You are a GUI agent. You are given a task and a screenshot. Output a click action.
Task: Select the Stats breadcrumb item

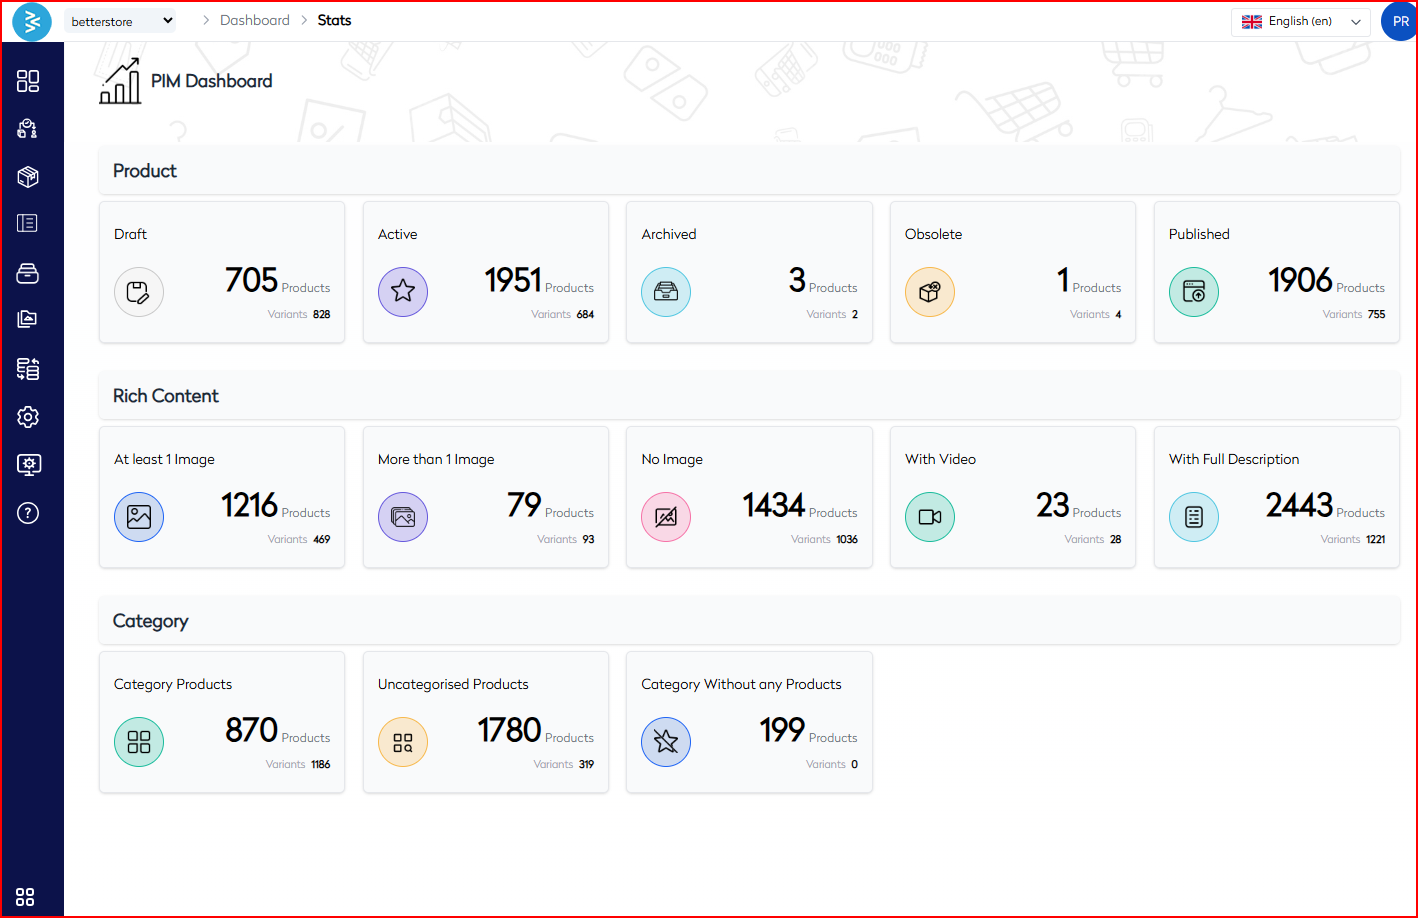(334, 20)
